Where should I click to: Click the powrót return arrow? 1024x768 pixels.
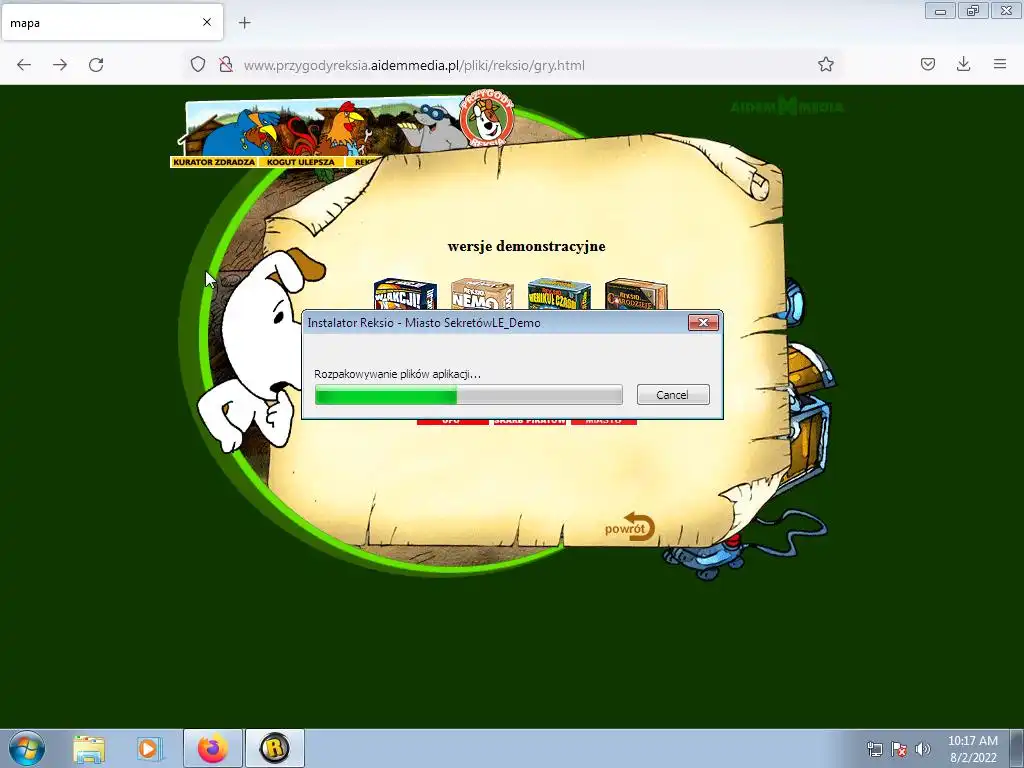coord(630,528)
